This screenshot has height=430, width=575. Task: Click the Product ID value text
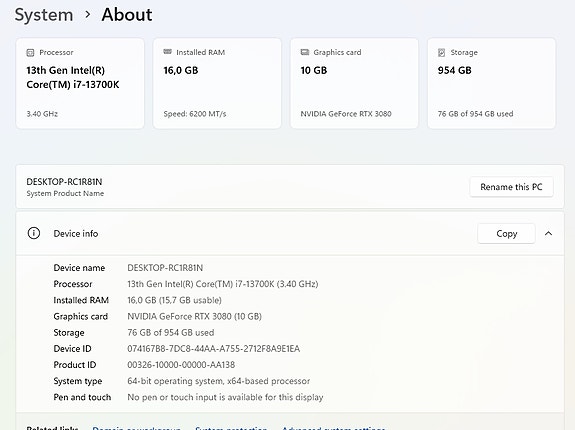coord(181,365)
